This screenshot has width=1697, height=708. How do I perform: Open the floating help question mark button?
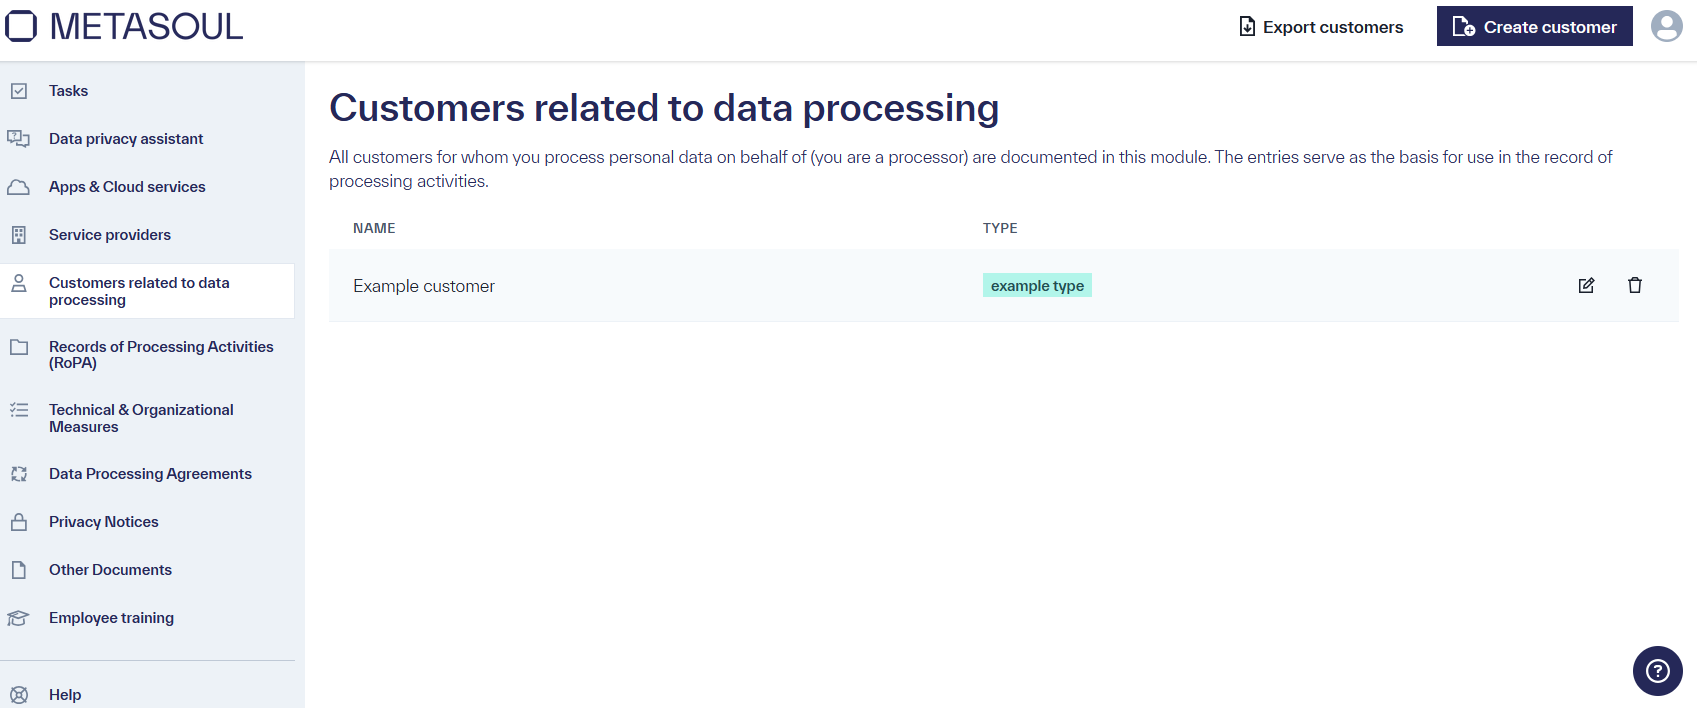pos(1657,670)
